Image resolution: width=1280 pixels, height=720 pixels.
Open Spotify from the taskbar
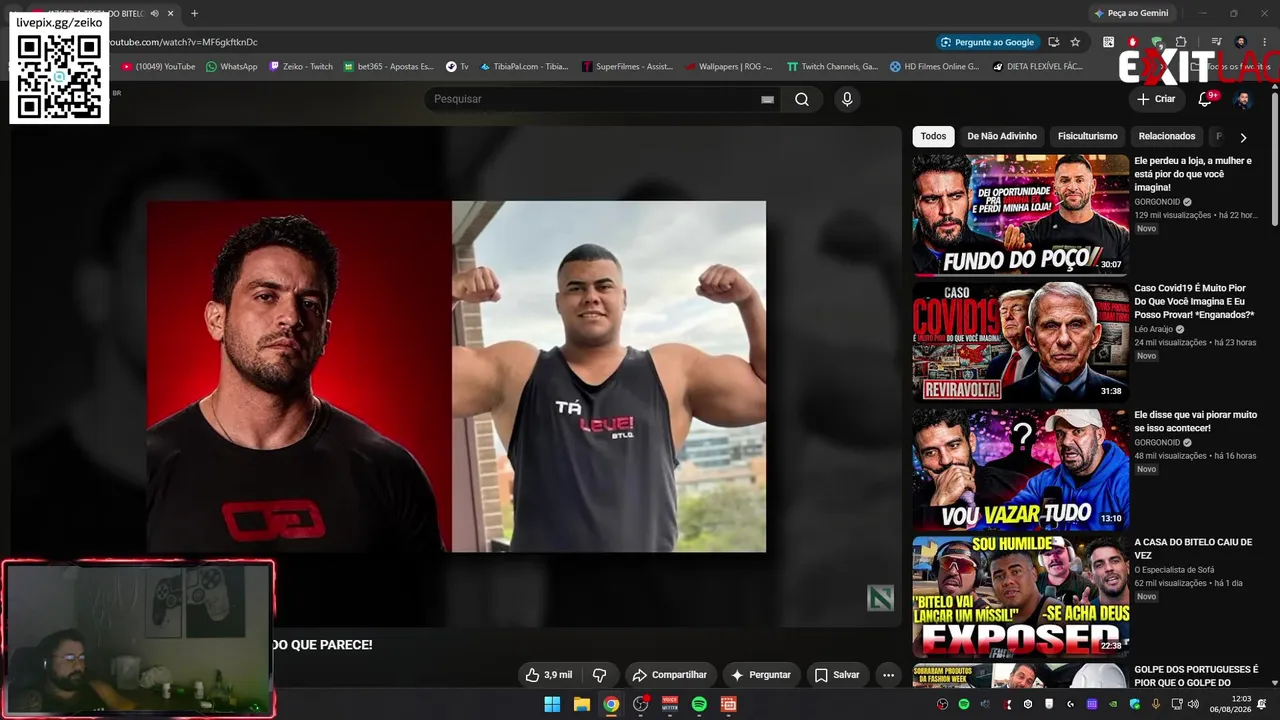[699, 704]
